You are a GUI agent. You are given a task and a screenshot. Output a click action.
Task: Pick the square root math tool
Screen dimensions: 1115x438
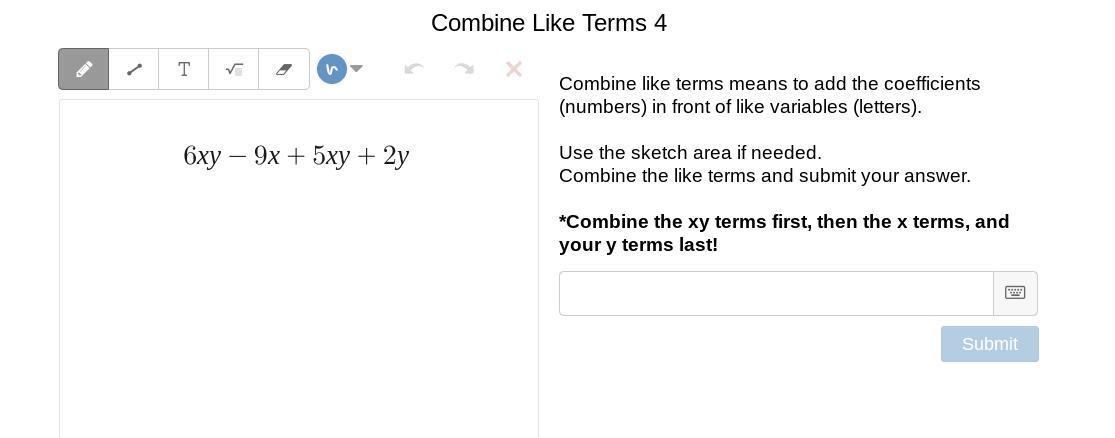(234, 69)
